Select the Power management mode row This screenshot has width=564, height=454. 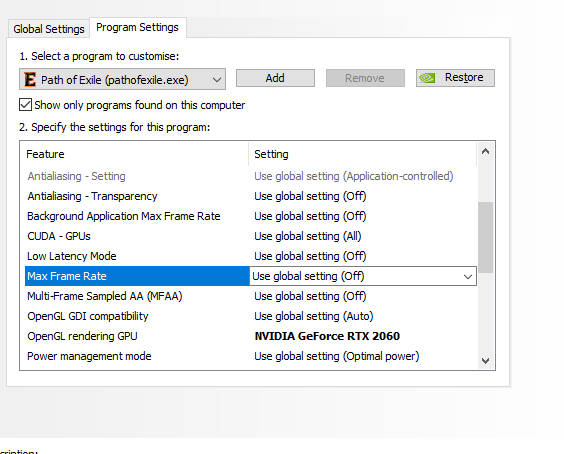(251, 356)
